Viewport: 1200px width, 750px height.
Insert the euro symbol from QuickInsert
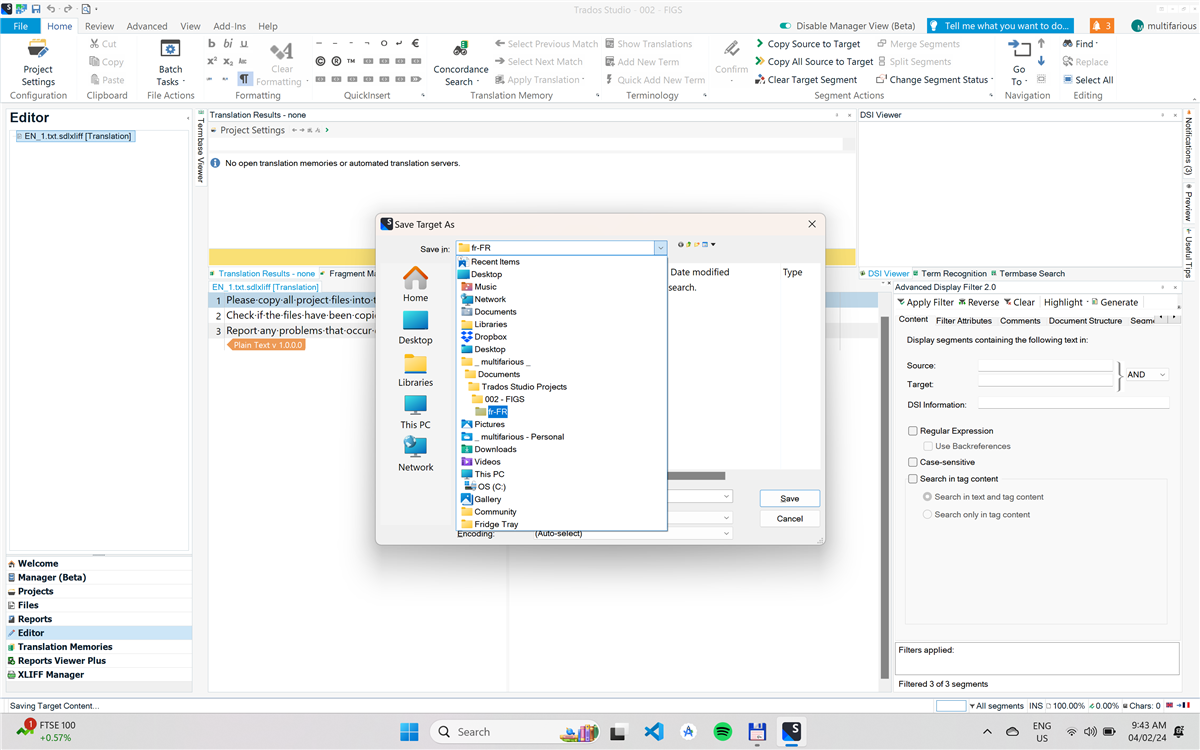point(415,44)
